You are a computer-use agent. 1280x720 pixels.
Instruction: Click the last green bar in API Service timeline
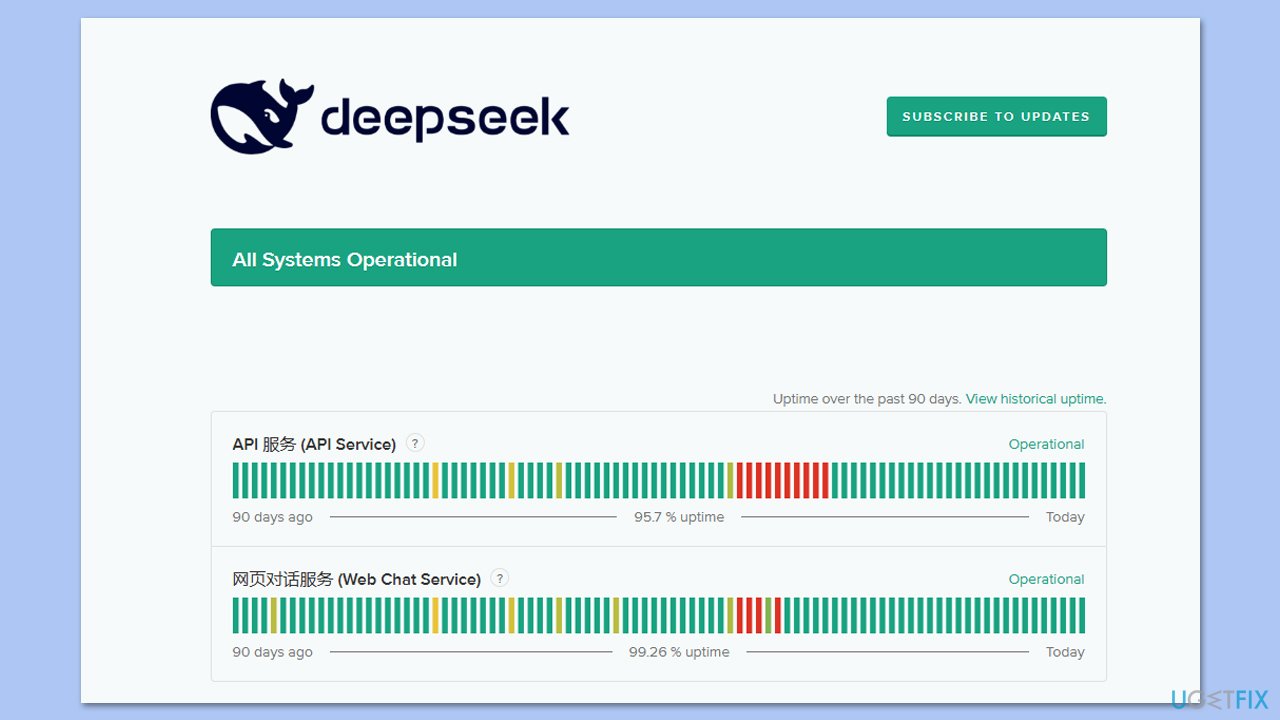(x=1082, y=480)
